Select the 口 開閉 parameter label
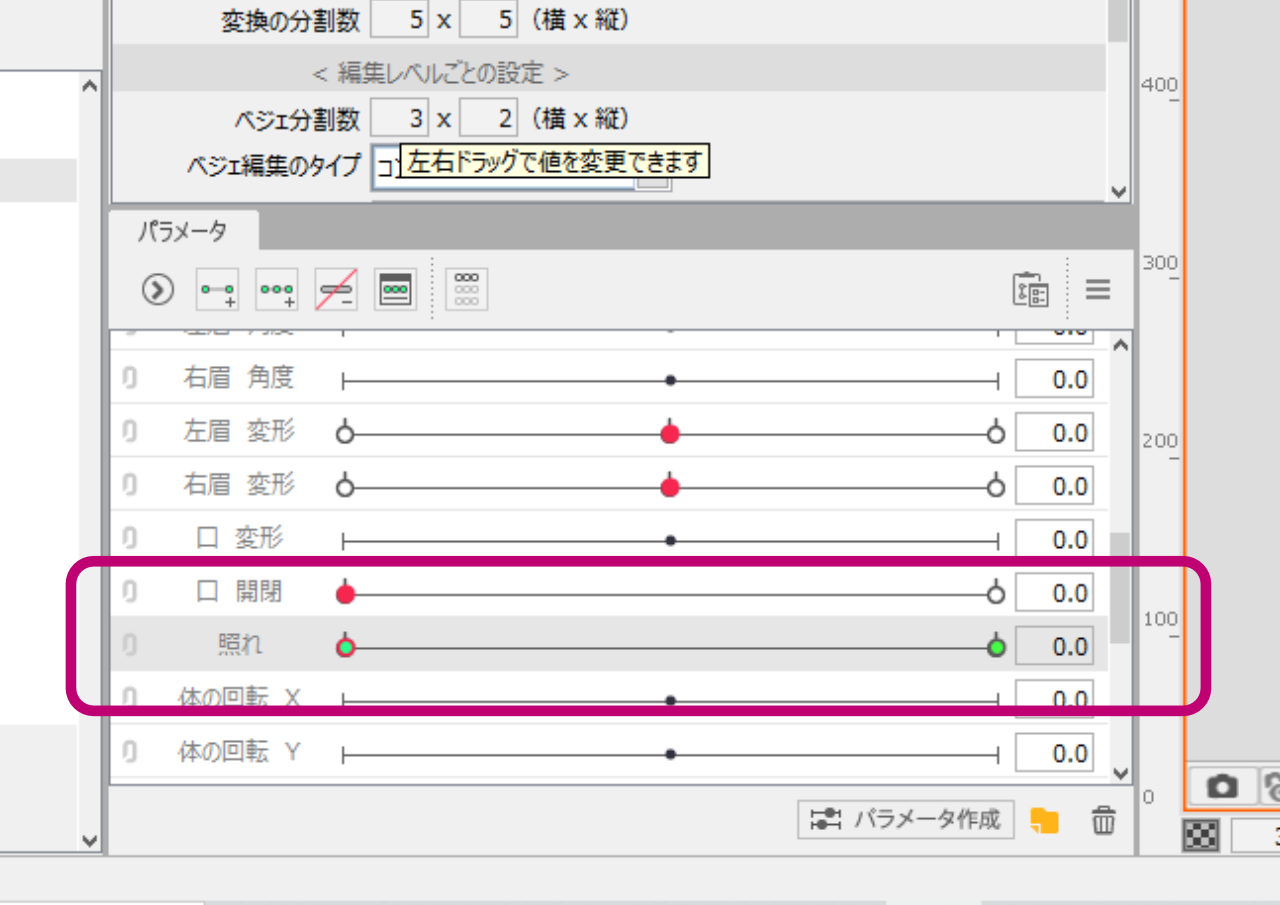The image size is (1280, 905). pos(239,592)
